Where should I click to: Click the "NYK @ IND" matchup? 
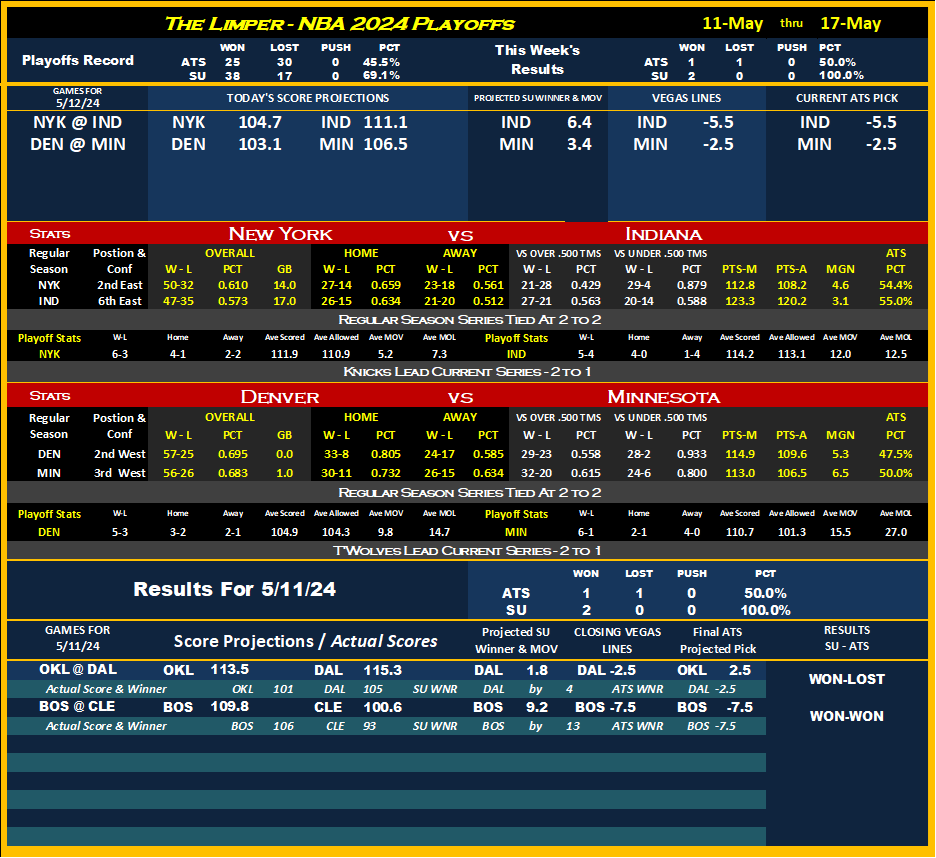(78, 122)
